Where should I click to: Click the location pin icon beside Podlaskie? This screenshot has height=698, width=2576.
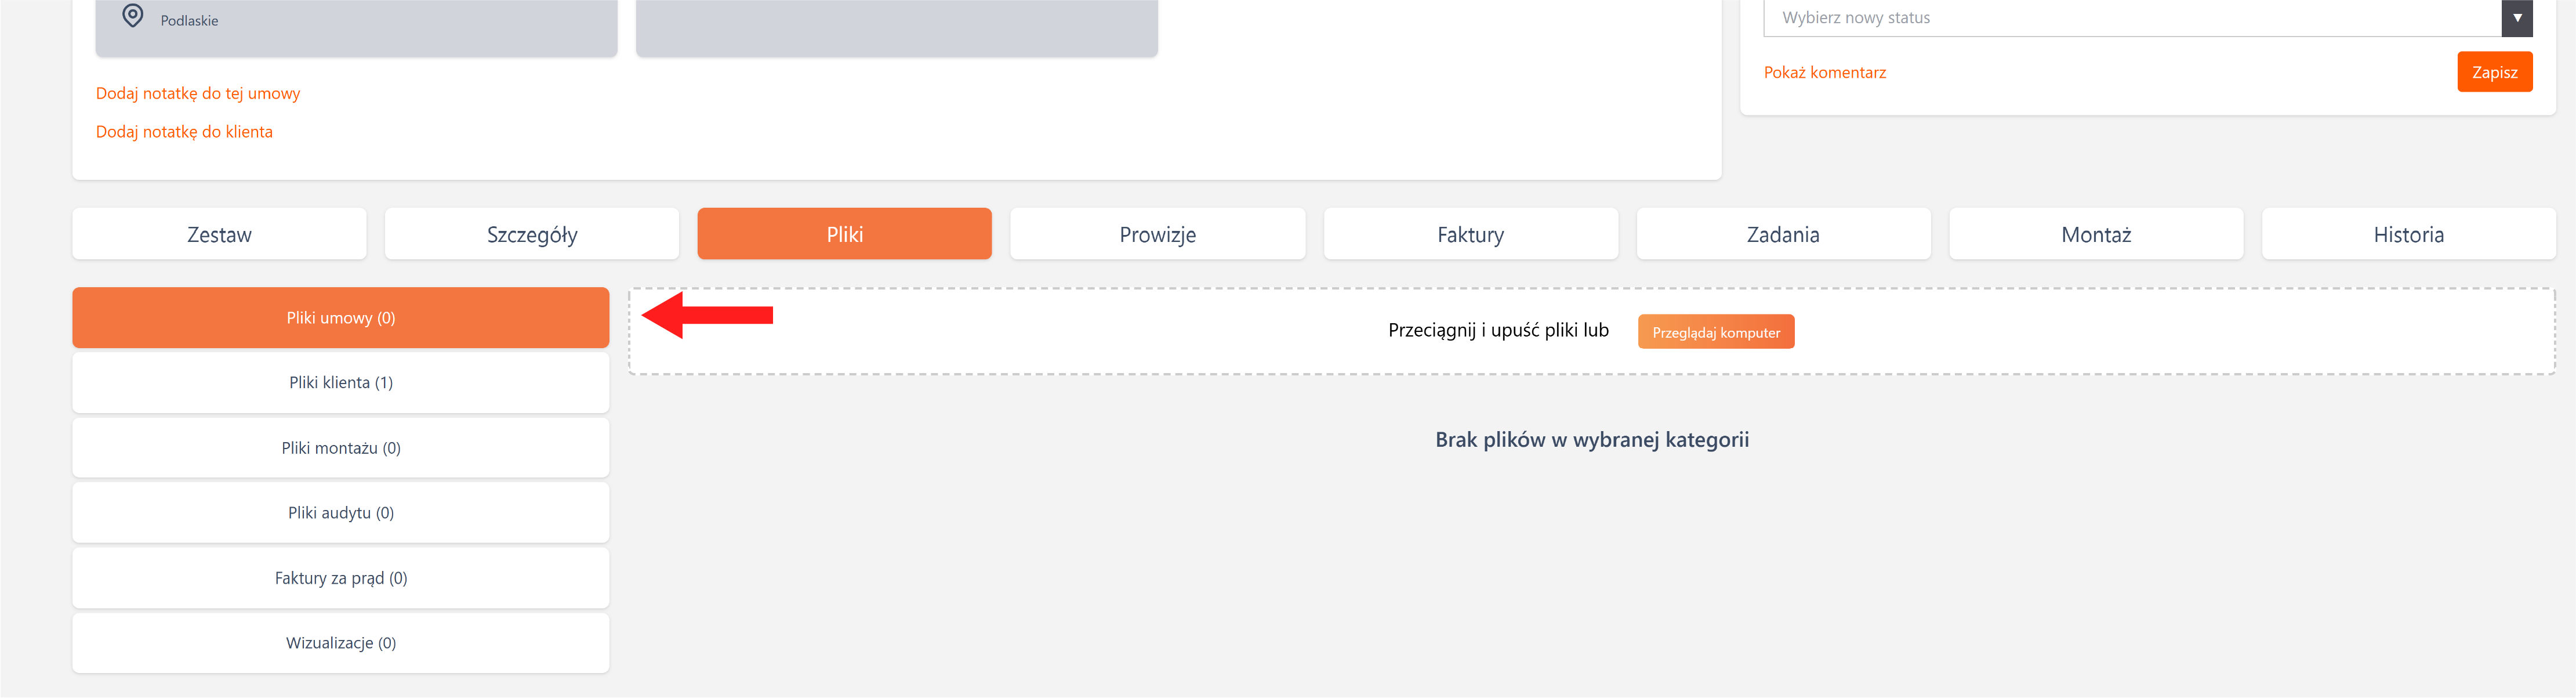coord(132,16)
